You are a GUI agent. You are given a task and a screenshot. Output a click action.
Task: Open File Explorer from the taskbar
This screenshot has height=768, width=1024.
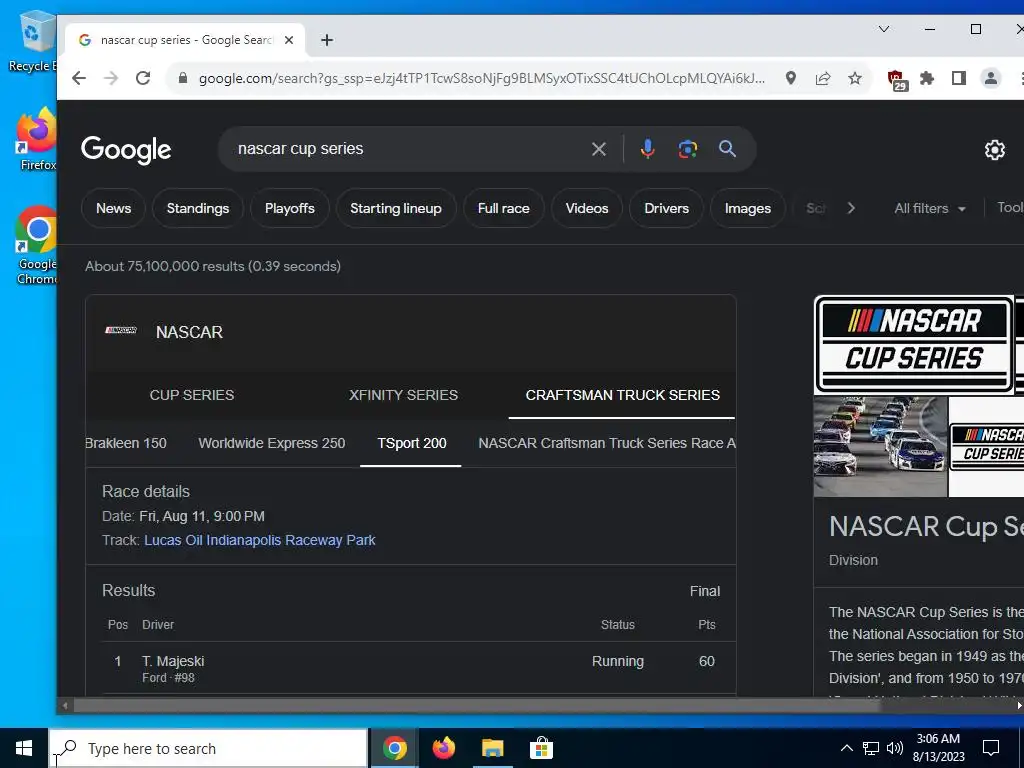(x=492, y=748)
